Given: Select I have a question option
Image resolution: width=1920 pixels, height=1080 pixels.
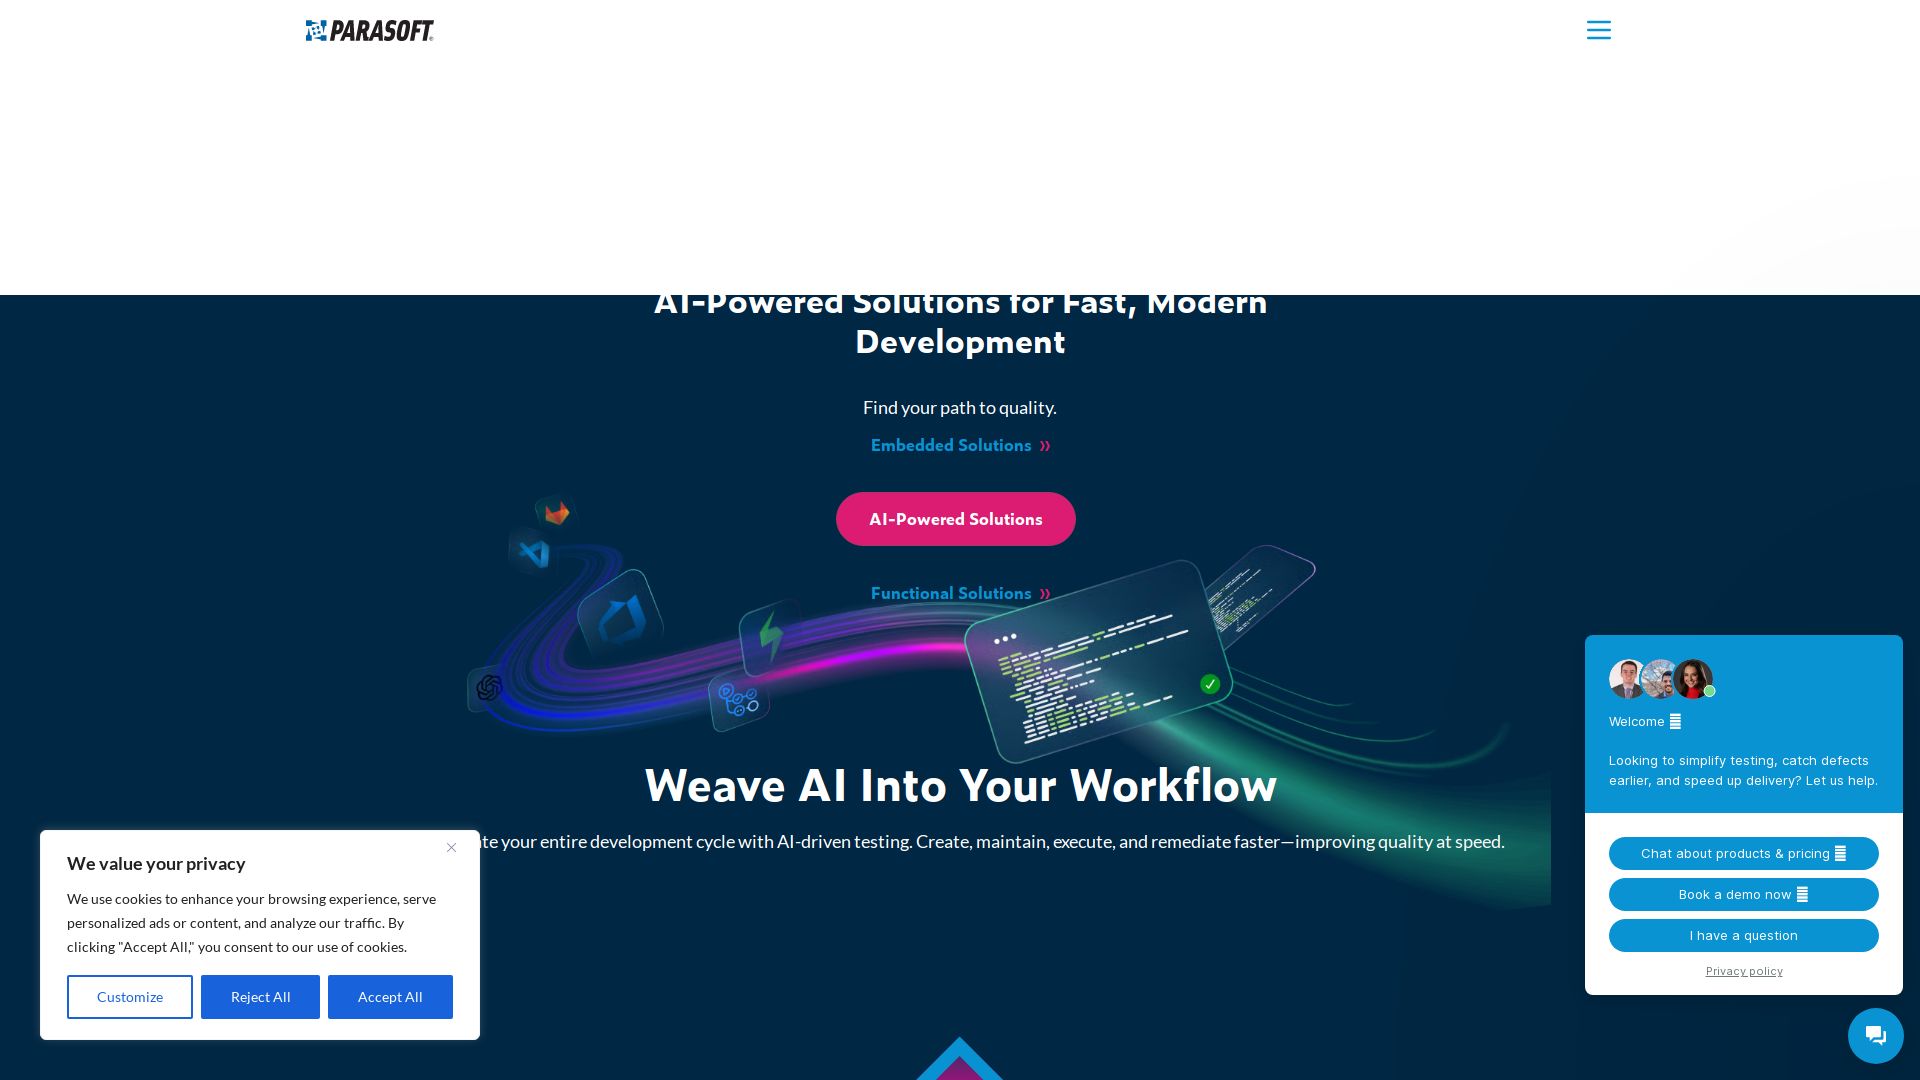Looking at the screenshot, I should coord(1743,936).
